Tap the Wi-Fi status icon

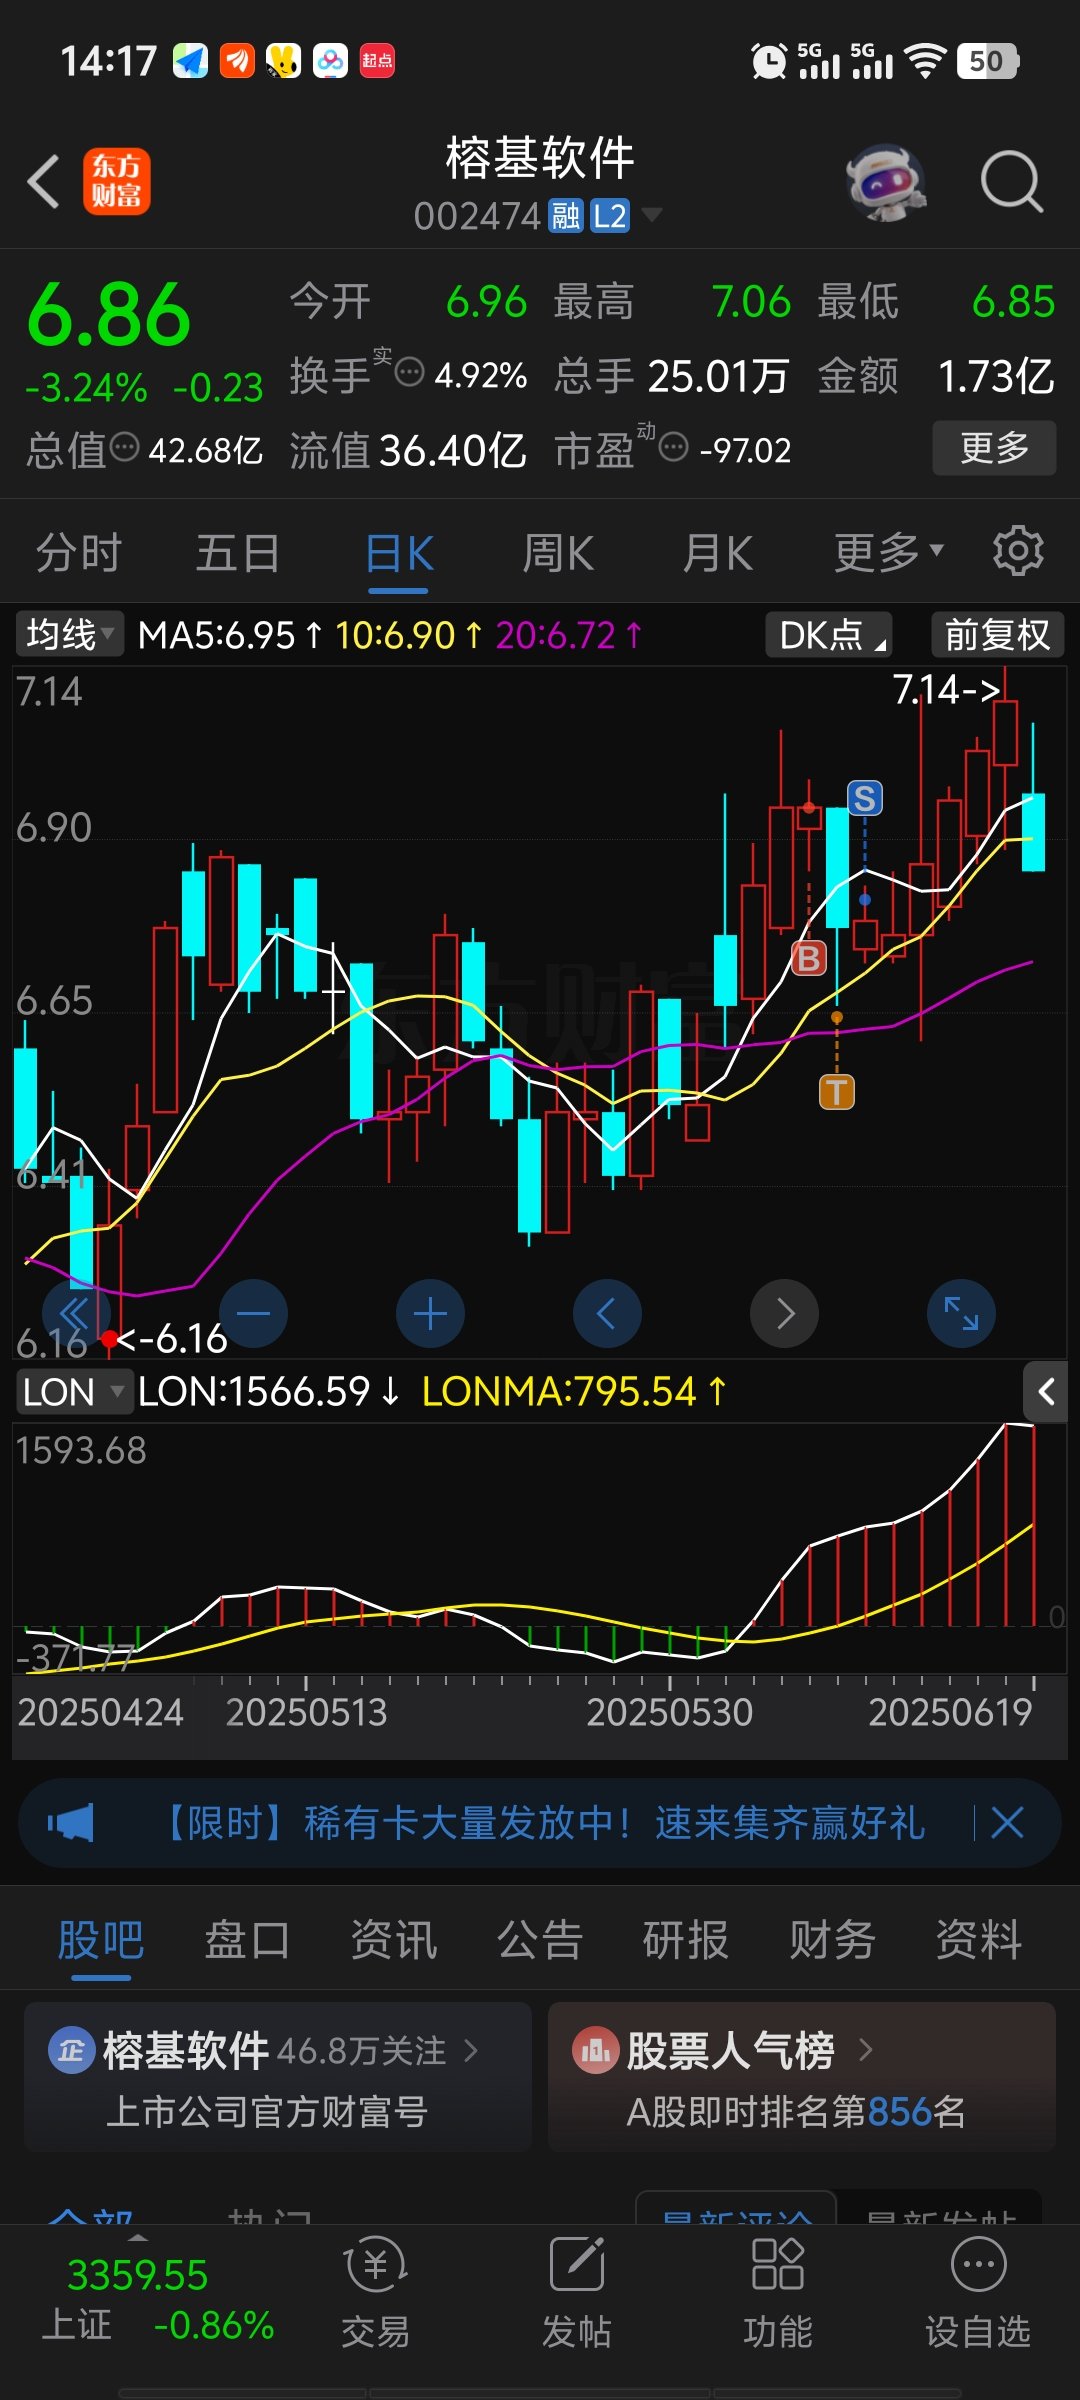925,61
